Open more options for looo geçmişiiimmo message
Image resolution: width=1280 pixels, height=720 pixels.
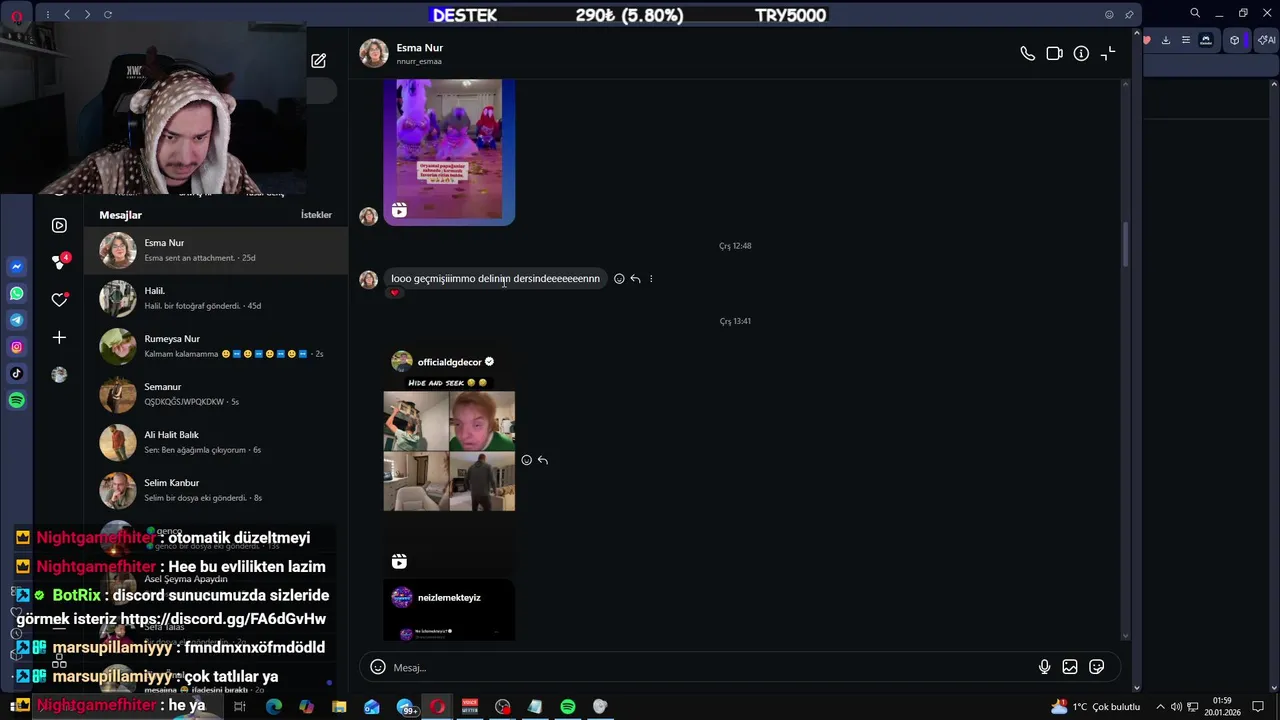[651, 279]
